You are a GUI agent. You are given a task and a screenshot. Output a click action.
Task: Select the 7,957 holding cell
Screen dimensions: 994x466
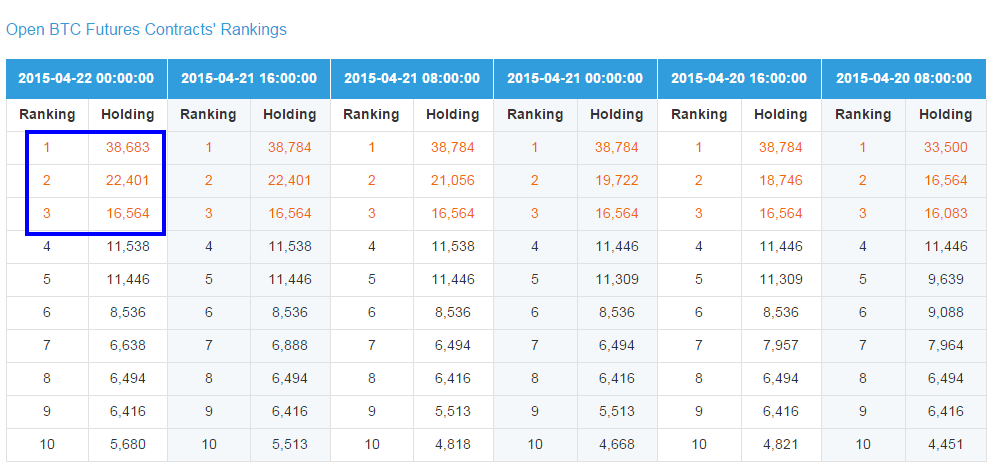pyautogui.click(x=780, y=346)
